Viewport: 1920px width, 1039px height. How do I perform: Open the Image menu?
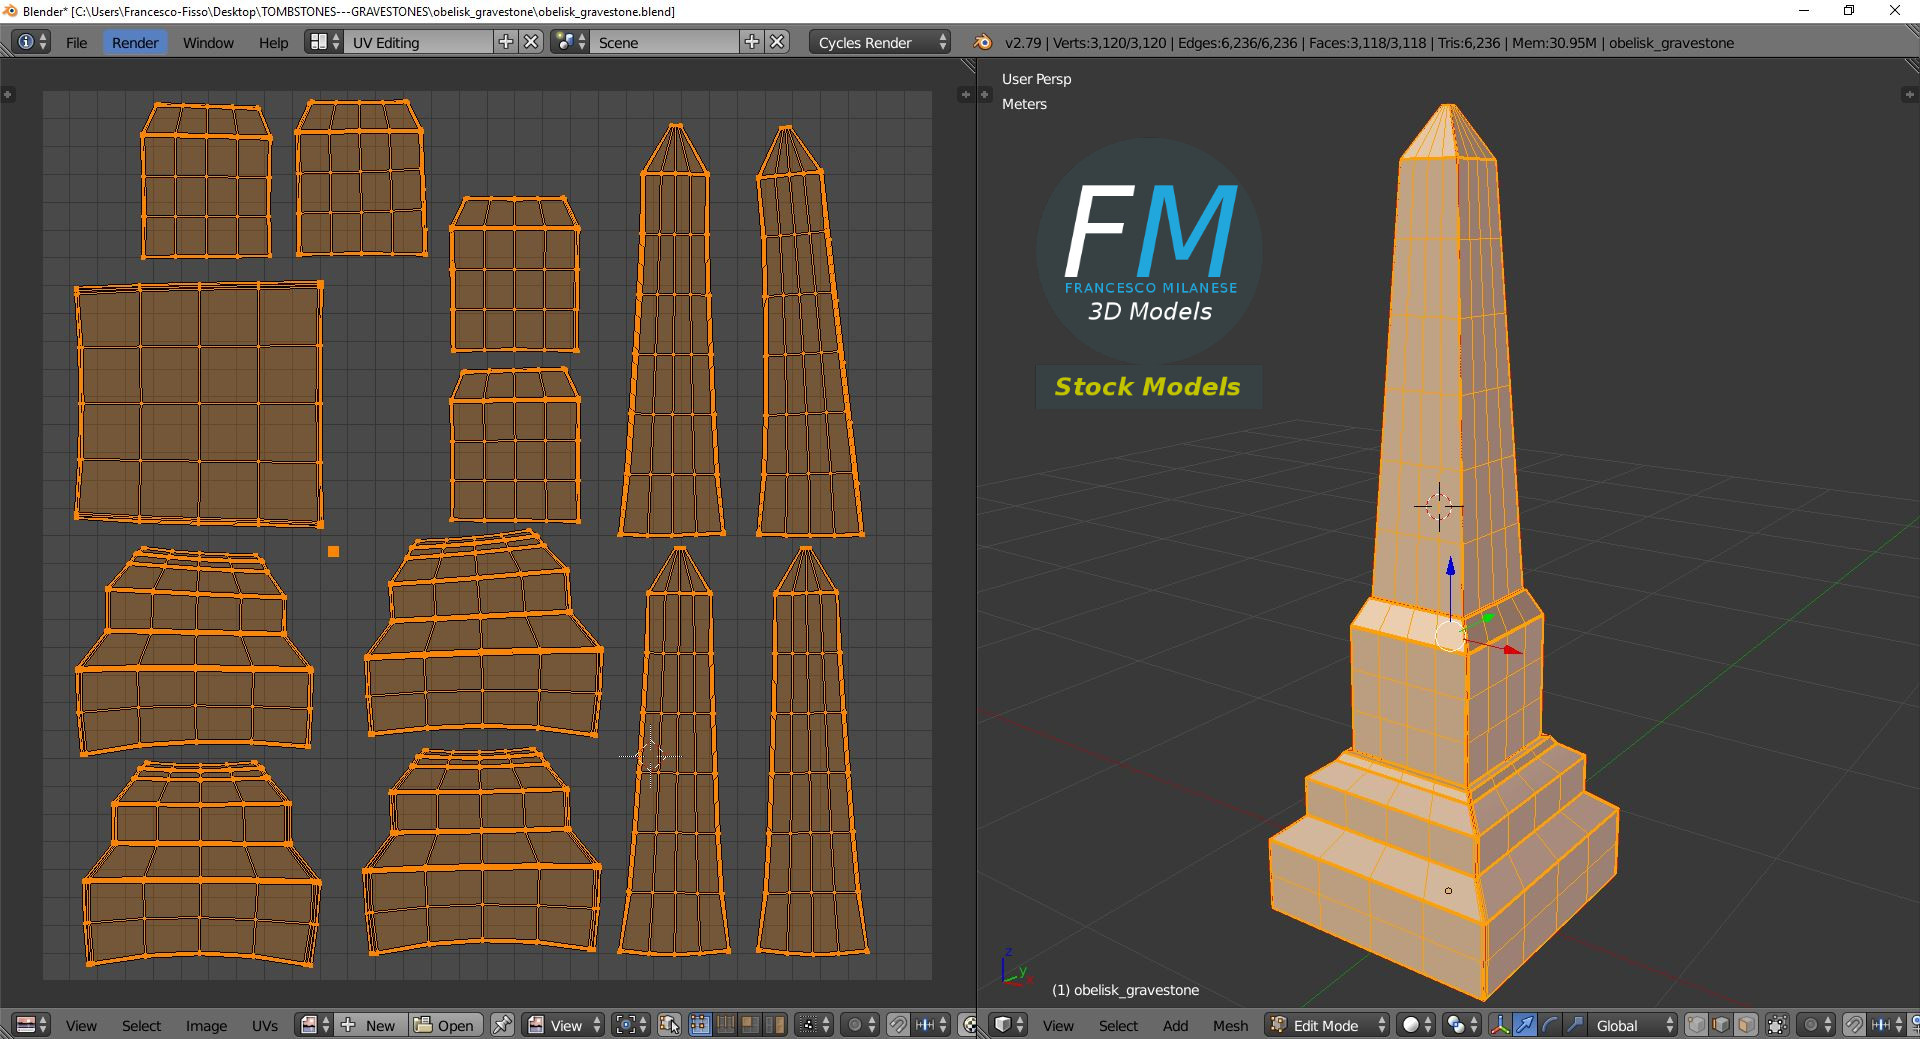(206, 1025)
